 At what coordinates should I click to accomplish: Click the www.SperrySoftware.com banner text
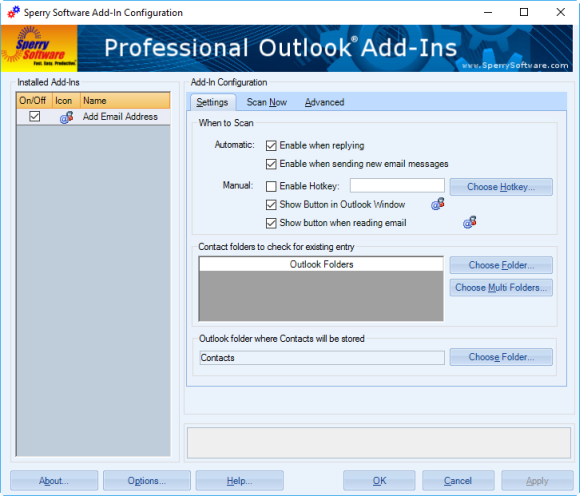pyautogui.click(x=515, y=65)
